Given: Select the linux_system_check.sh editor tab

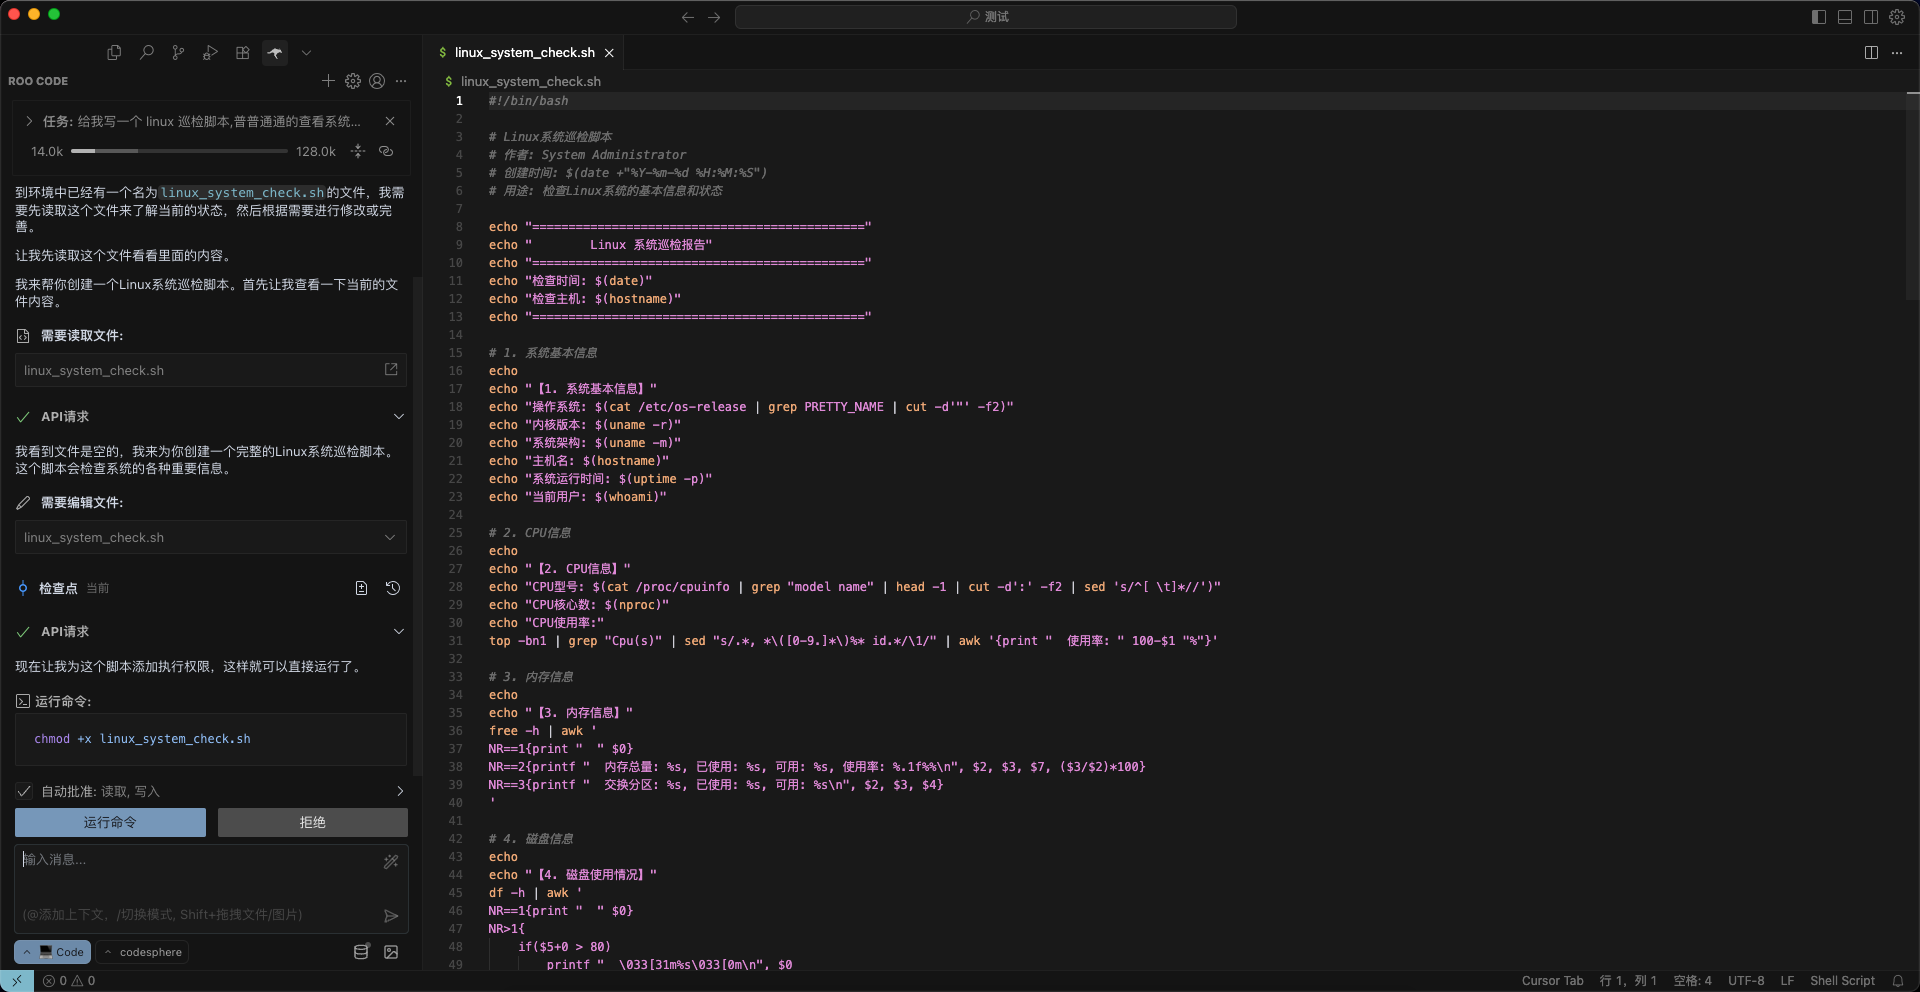Looking at the screenshot, I should coord(524,53).
